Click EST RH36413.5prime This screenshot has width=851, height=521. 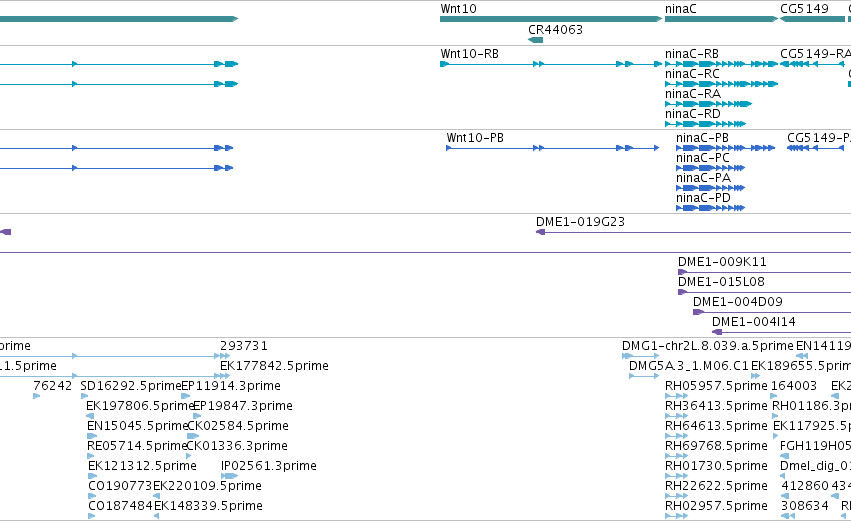[716, 406]
